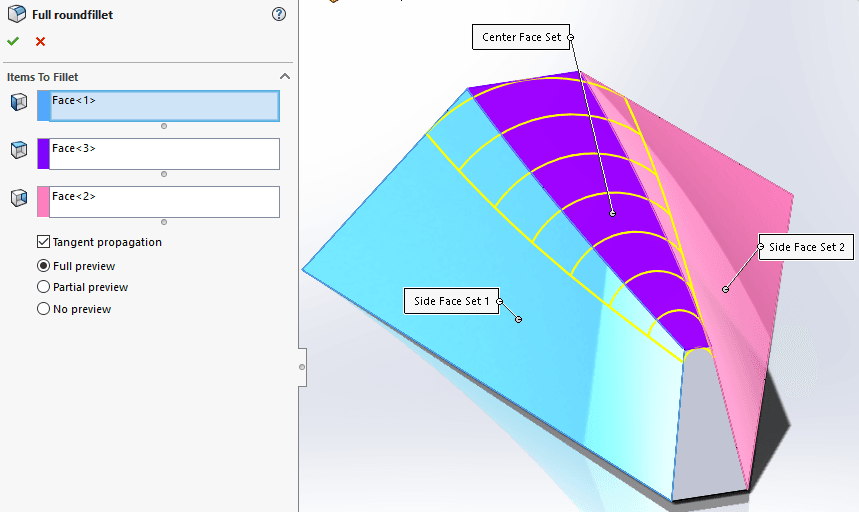Click the panel splitter handle to collapse the sidebar
The height and width of the screenshot is (512, 859).
tap(302, 367)
